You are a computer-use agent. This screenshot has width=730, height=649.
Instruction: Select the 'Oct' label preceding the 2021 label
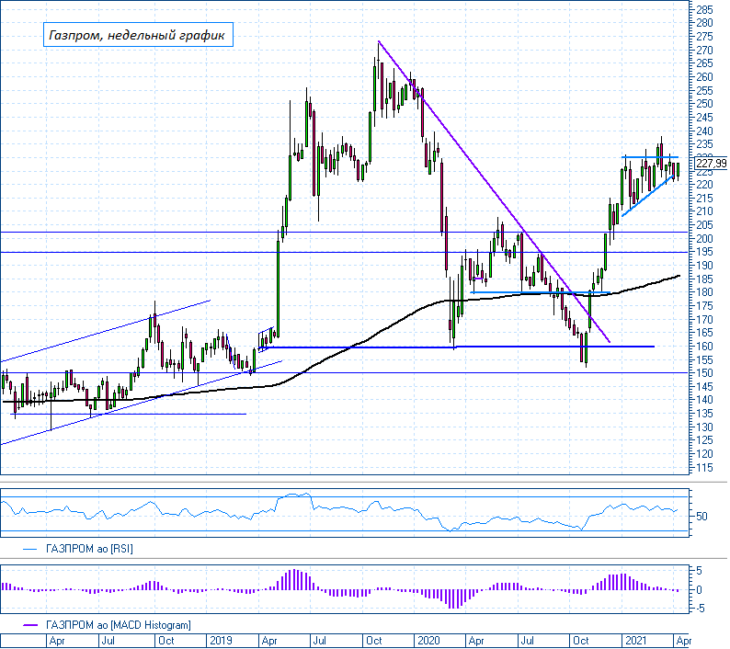point(581,641)
